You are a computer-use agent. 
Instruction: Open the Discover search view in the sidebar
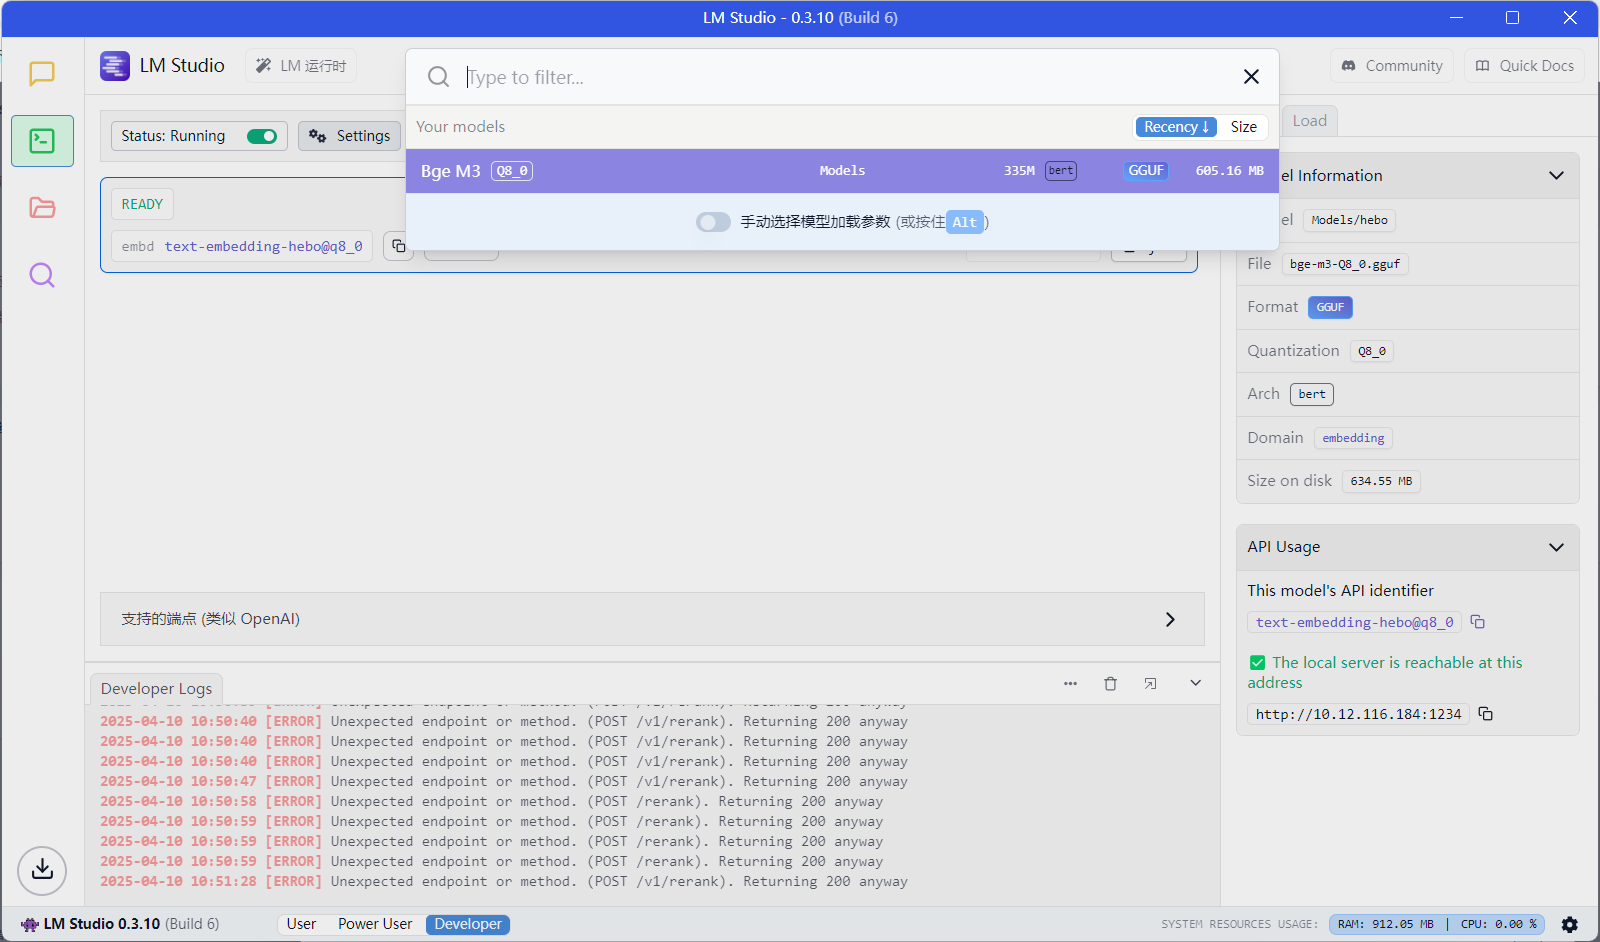pyautogui.click(x=42, y=275)
